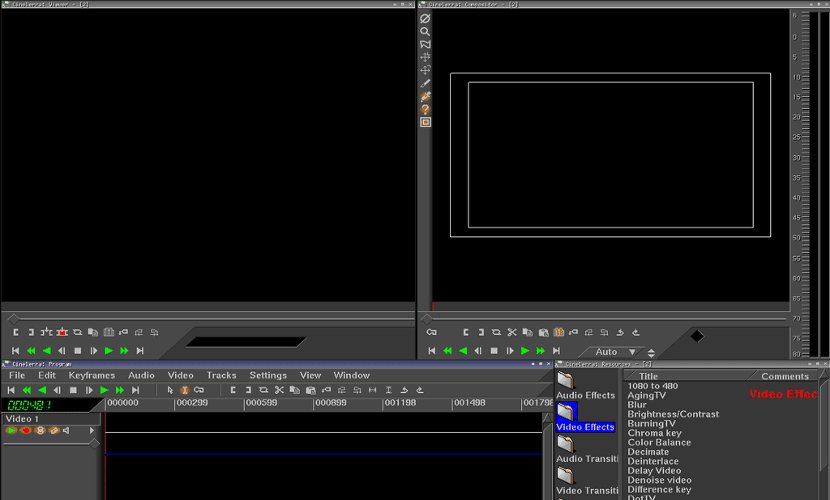This screenshot has height=500, width=830.
Task: Select the edit mask tool in Compositor
Action: click(425, 45)
